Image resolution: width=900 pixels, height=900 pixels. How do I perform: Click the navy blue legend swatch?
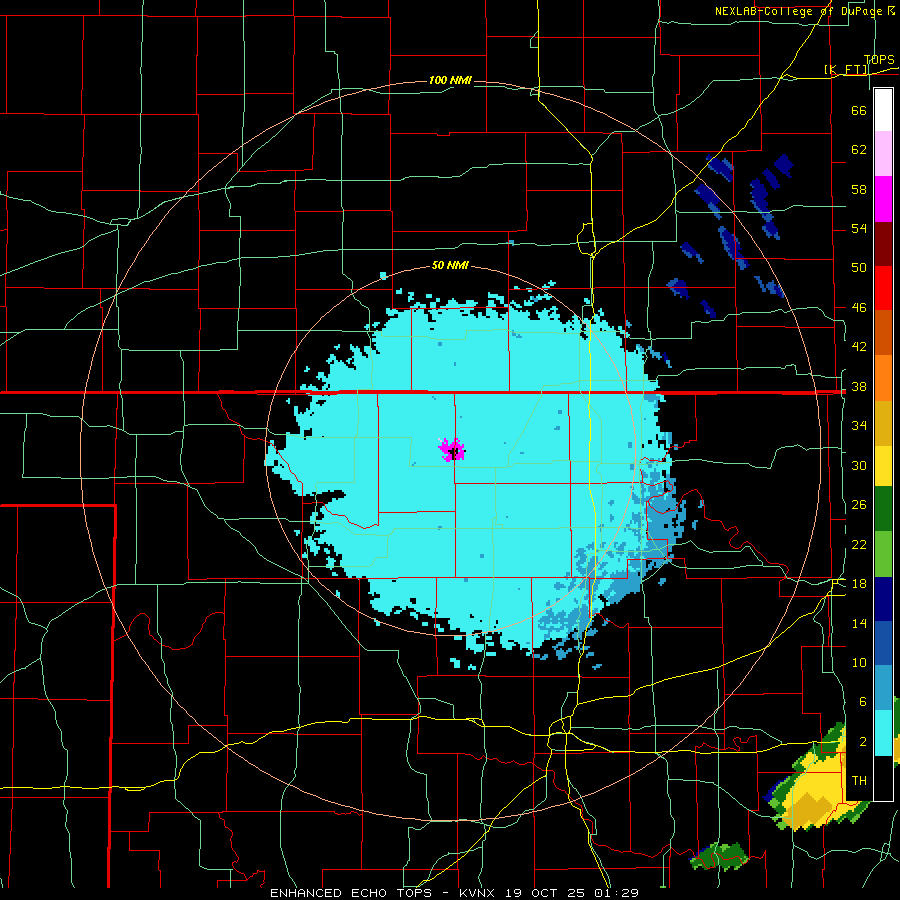tap(883, 599)
